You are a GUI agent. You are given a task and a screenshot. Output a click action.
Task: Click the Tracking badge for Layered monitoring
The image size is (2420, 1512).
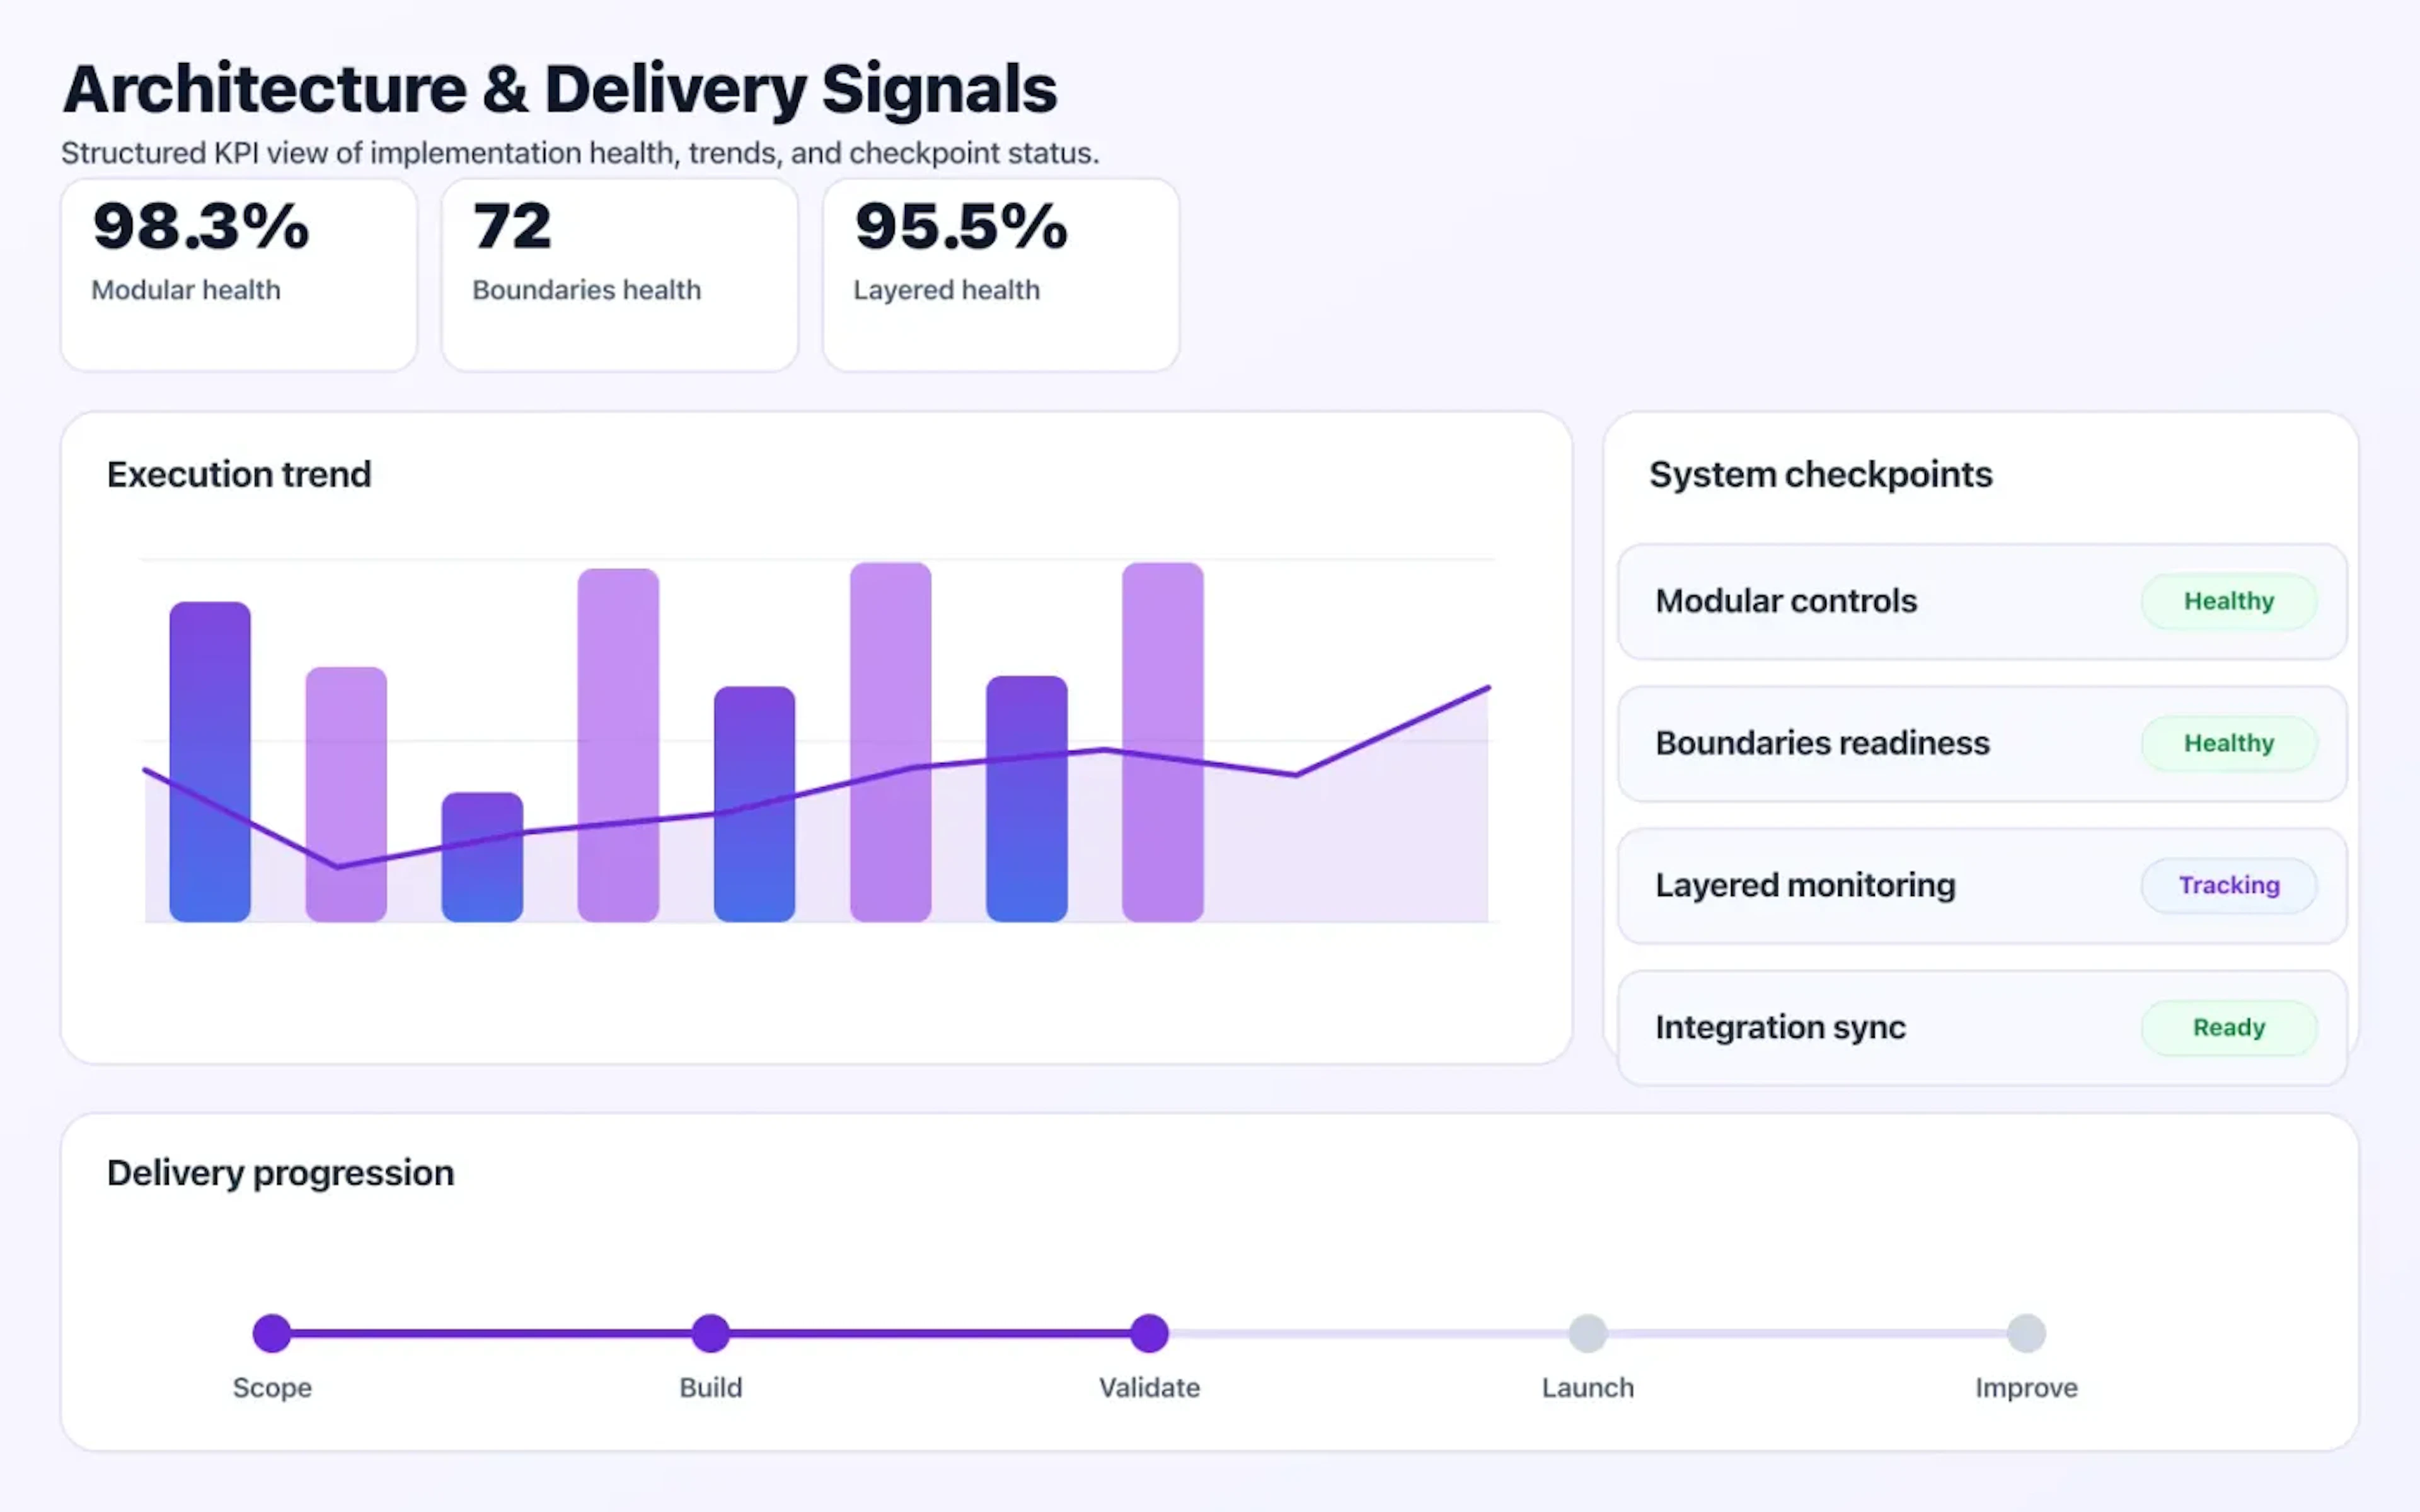point(2228,885)
